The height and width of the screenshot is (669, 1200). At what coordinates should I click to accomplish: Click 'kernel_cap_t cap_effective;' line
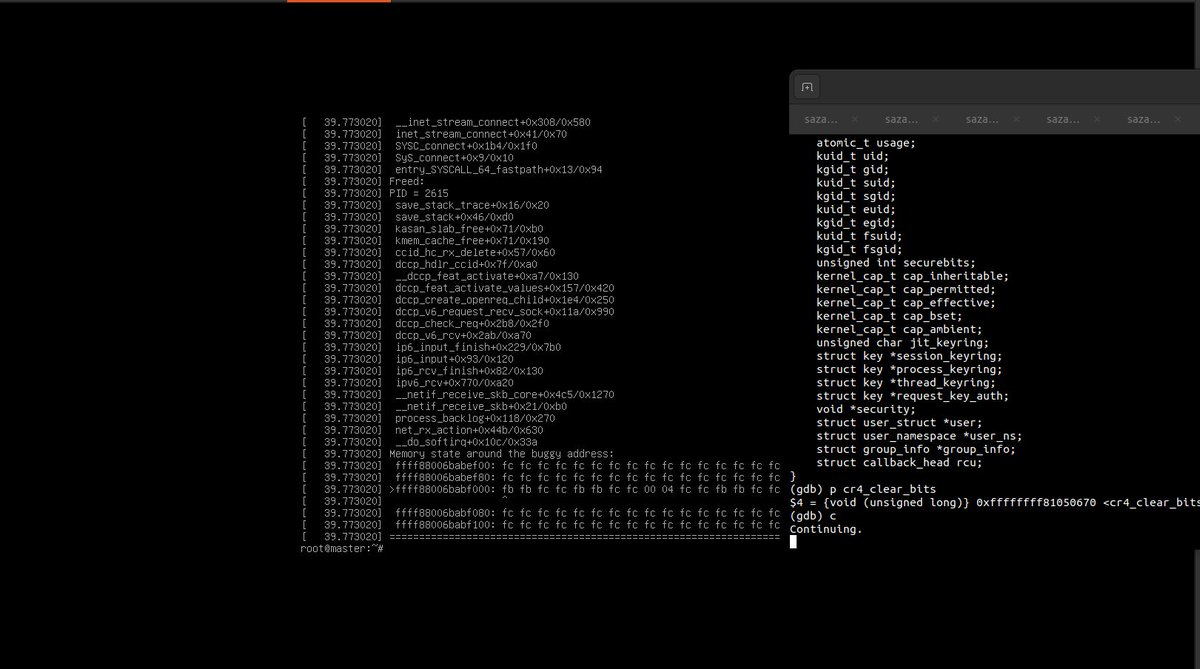[906, 303]
